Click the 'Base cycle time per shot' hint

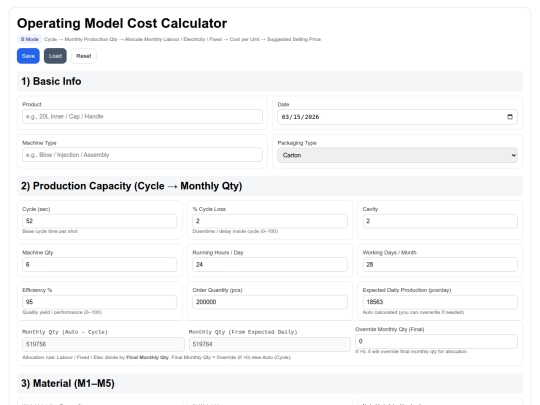click(50, 231)
